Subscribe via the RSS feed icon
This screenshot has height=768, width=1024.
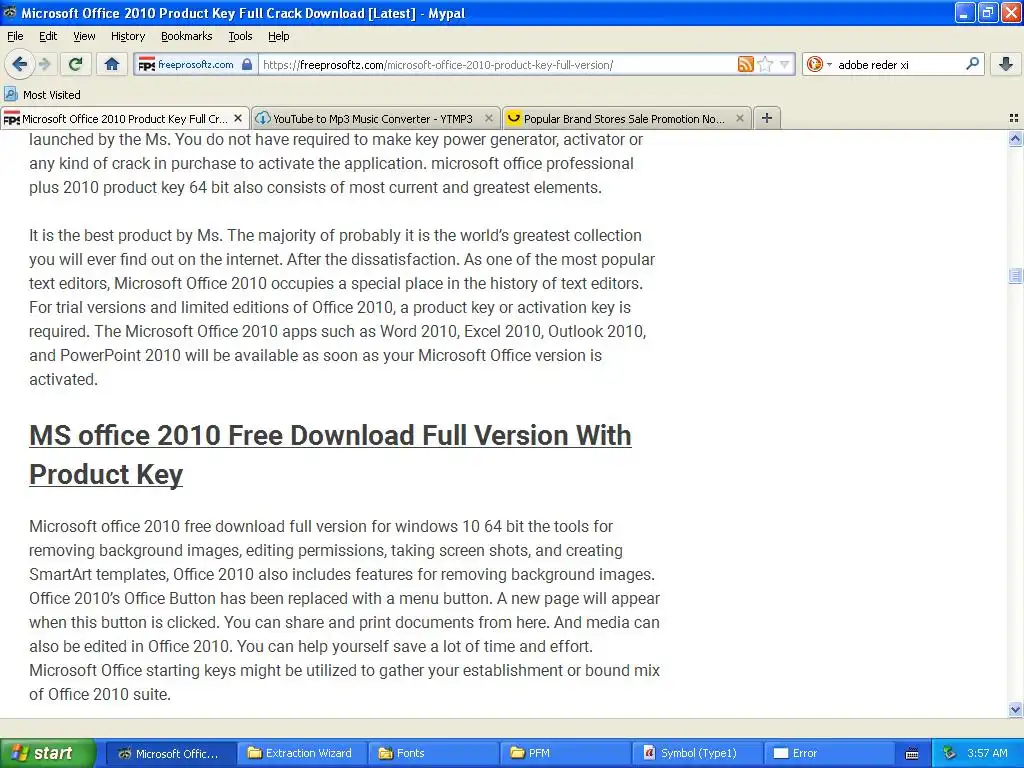click(x=746, y=64)
